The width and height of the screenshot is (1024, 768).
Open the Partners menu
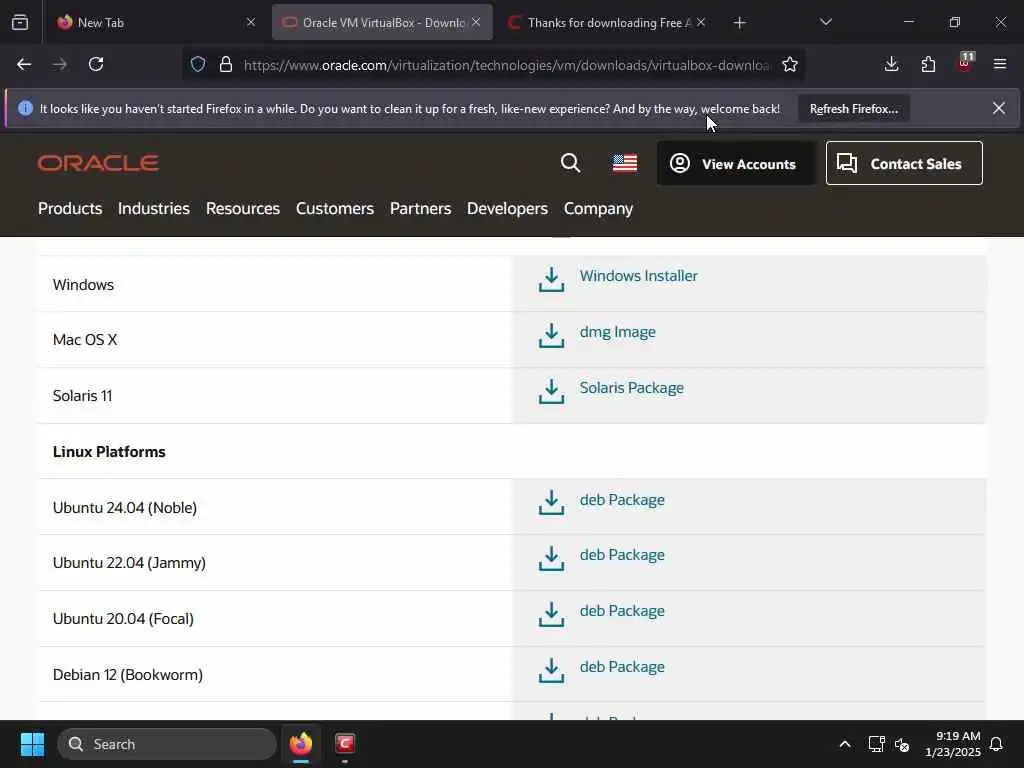point(420,208)
